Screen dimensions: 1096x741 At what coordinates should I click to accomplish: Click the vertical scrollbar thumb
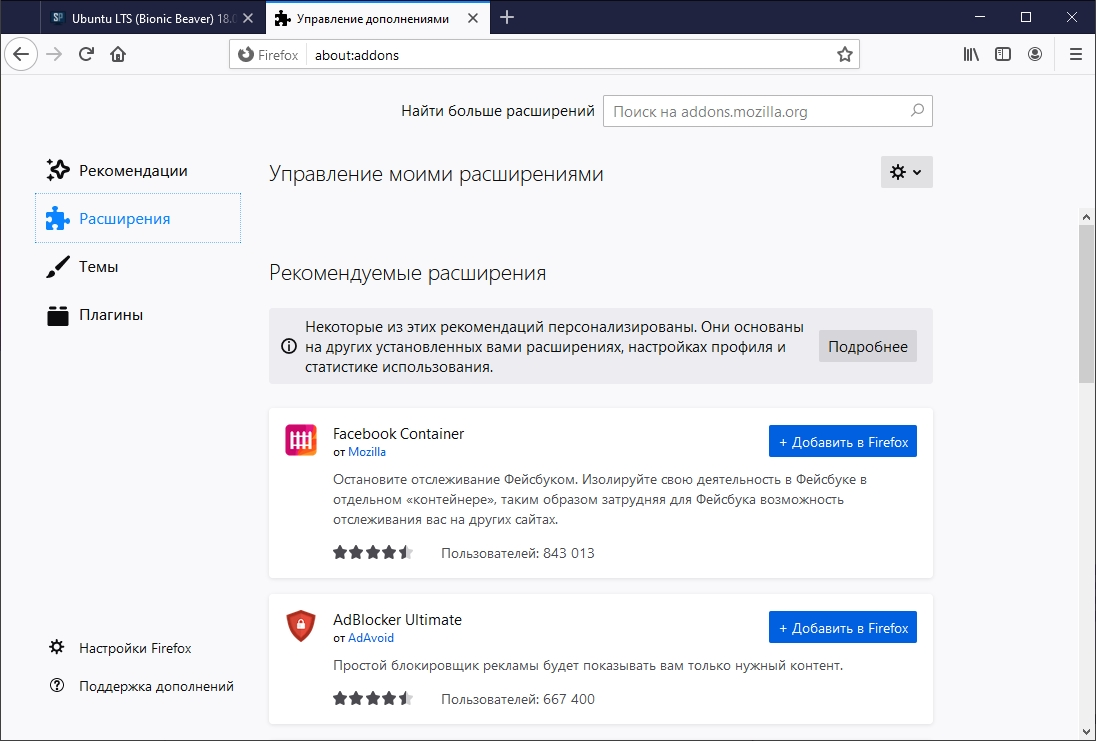pos(1086,304)
